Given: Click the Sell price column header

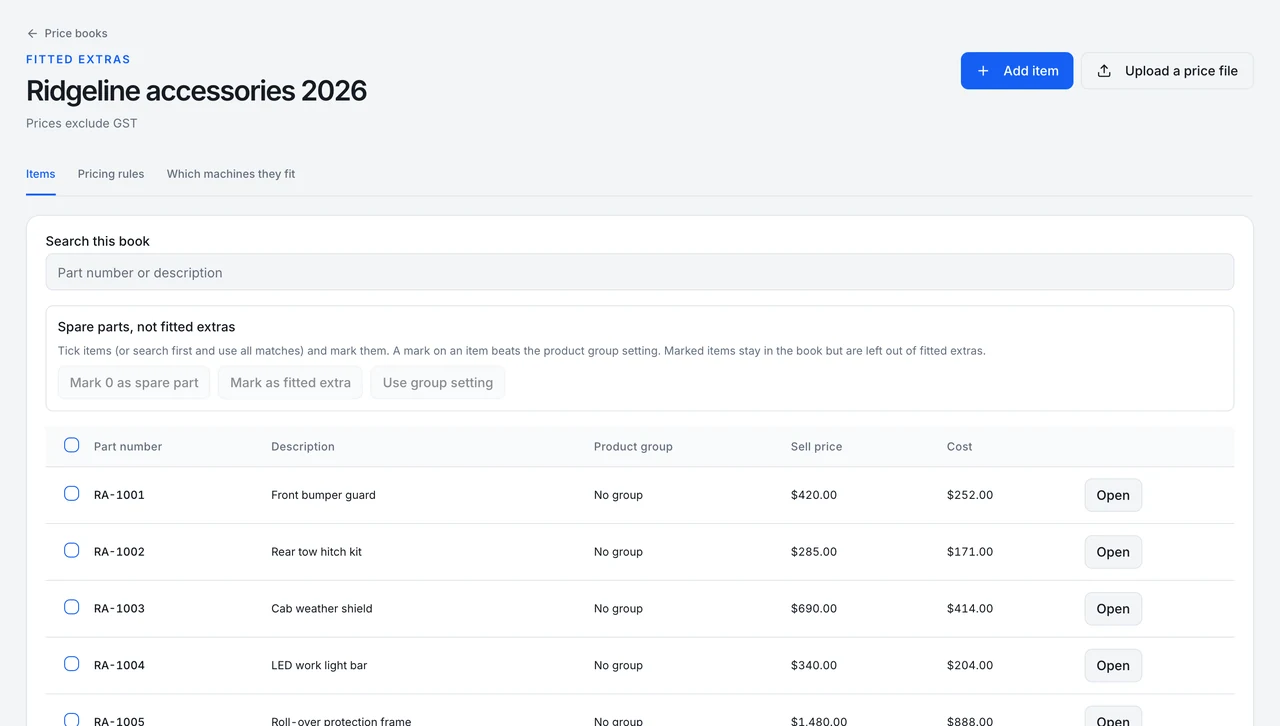Looking at the screenshot, I should (x=817, y=447).
